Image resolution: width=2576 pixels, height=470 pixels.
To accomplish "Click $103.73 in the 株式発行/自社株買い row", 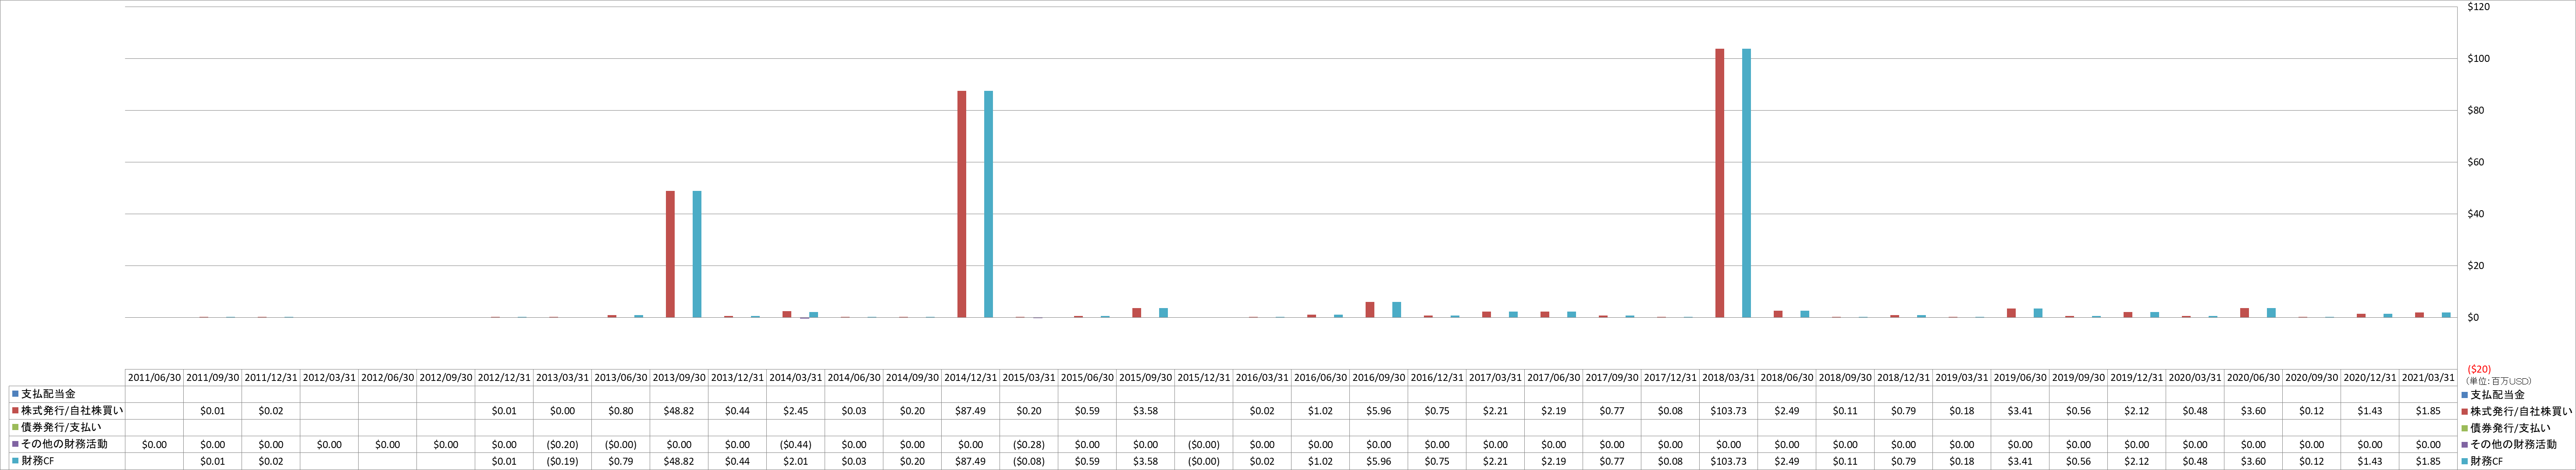I will pyautogui.click(x=1728, y=411).
